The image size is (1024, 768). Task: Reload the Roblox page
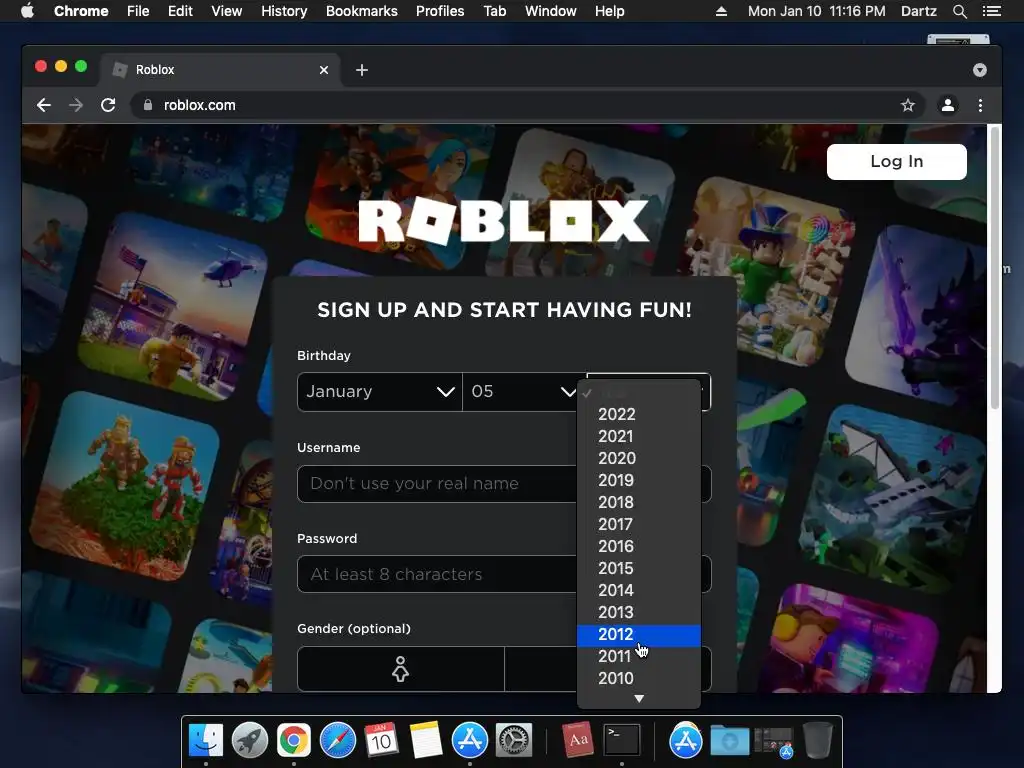tap(108, 105)
